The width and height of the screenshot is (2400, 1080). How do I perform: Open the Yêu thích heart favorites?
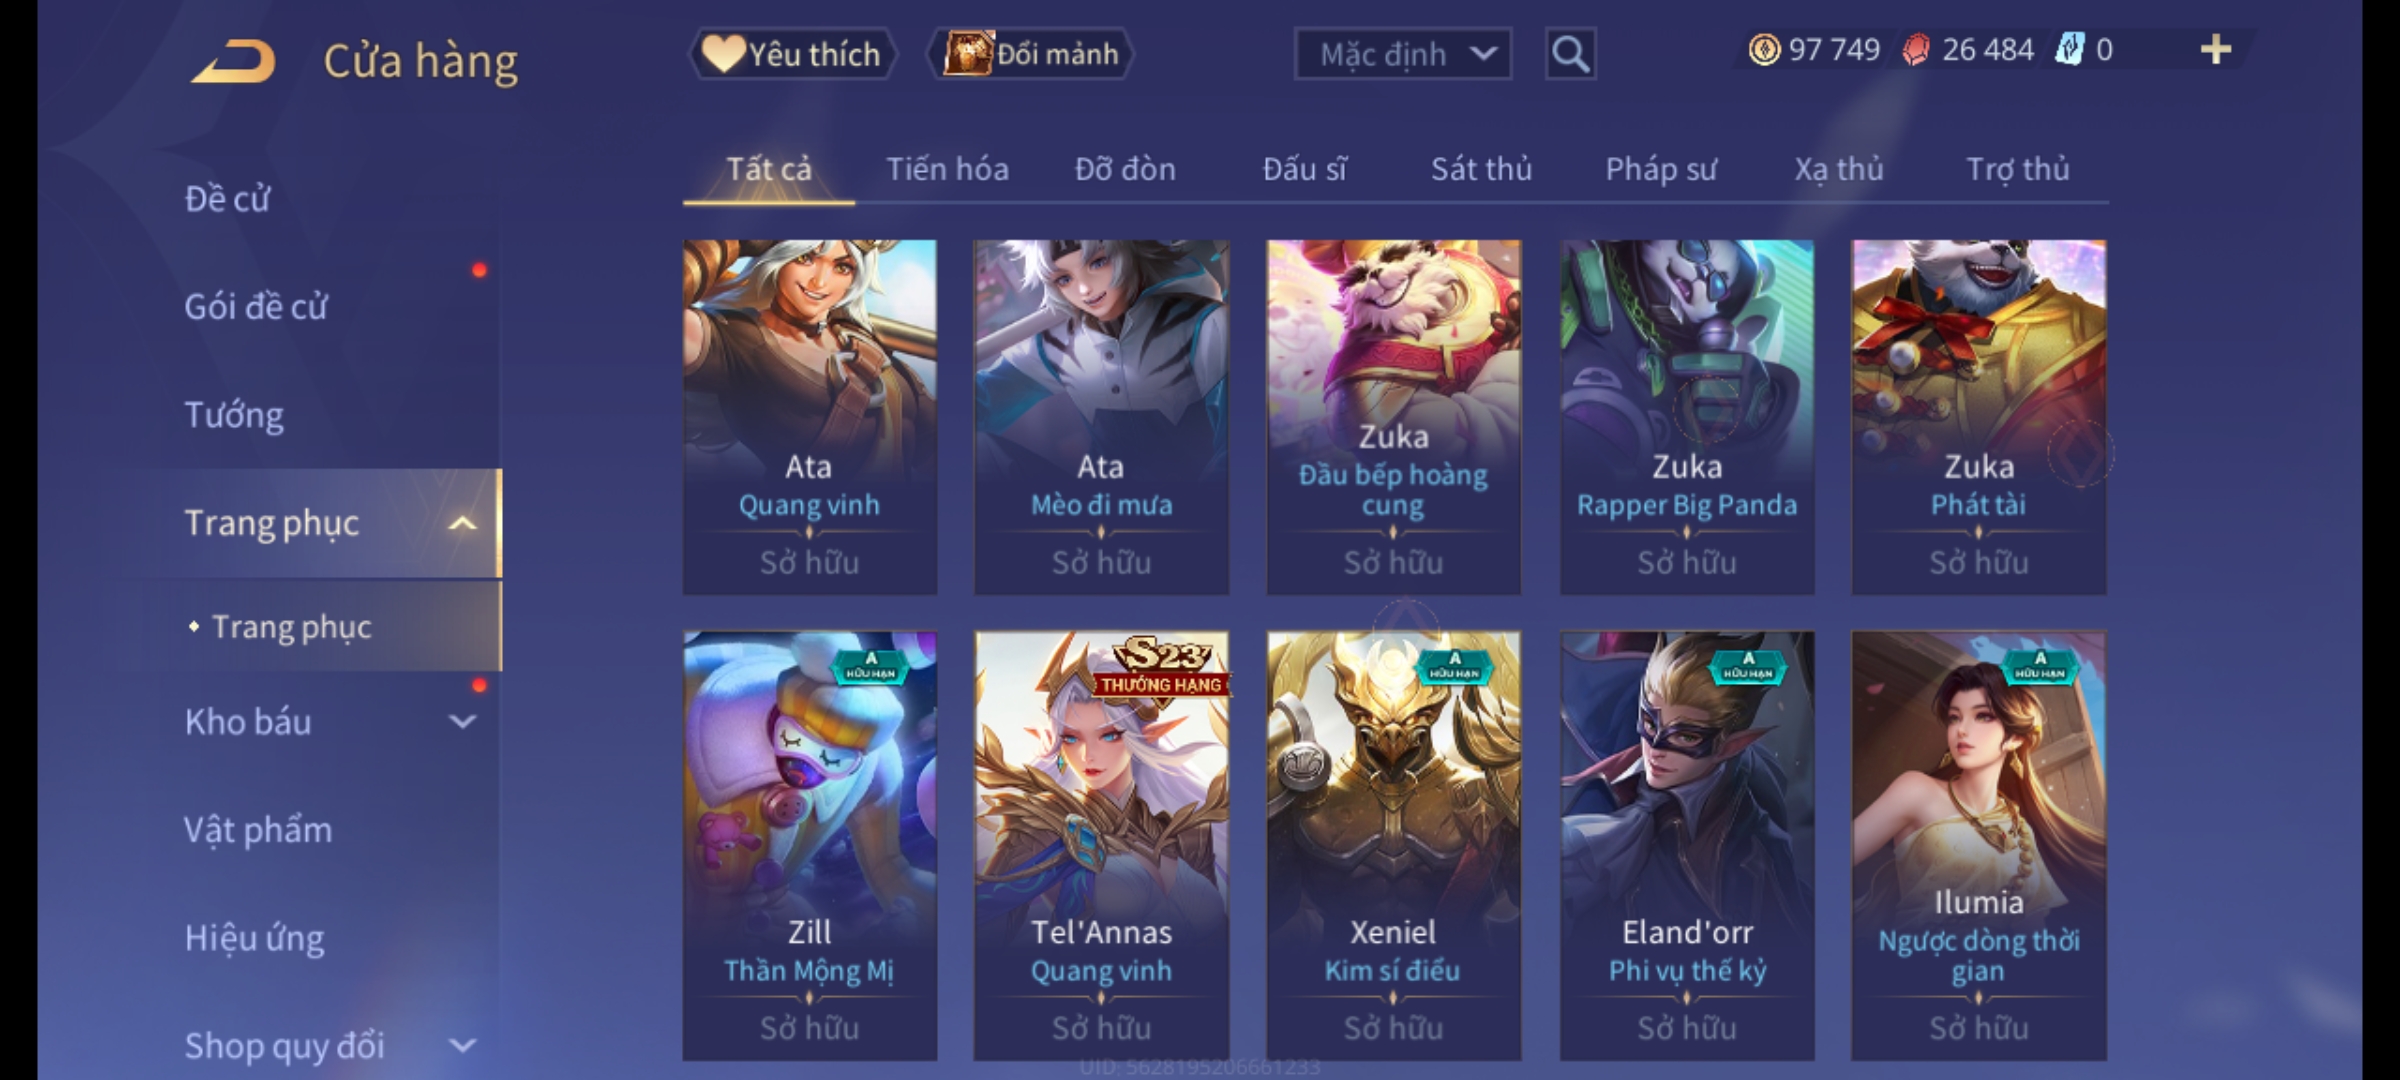pyautogui.click(x=792, y=54)
